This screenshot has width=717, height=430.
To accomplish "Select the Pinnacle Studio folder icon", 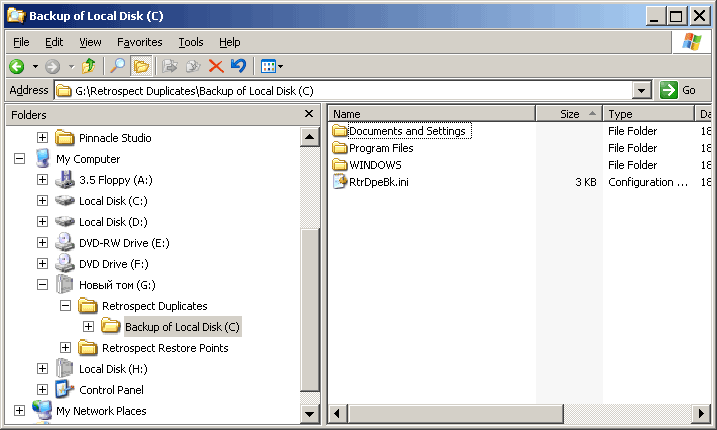I will (x=64, y=137).
